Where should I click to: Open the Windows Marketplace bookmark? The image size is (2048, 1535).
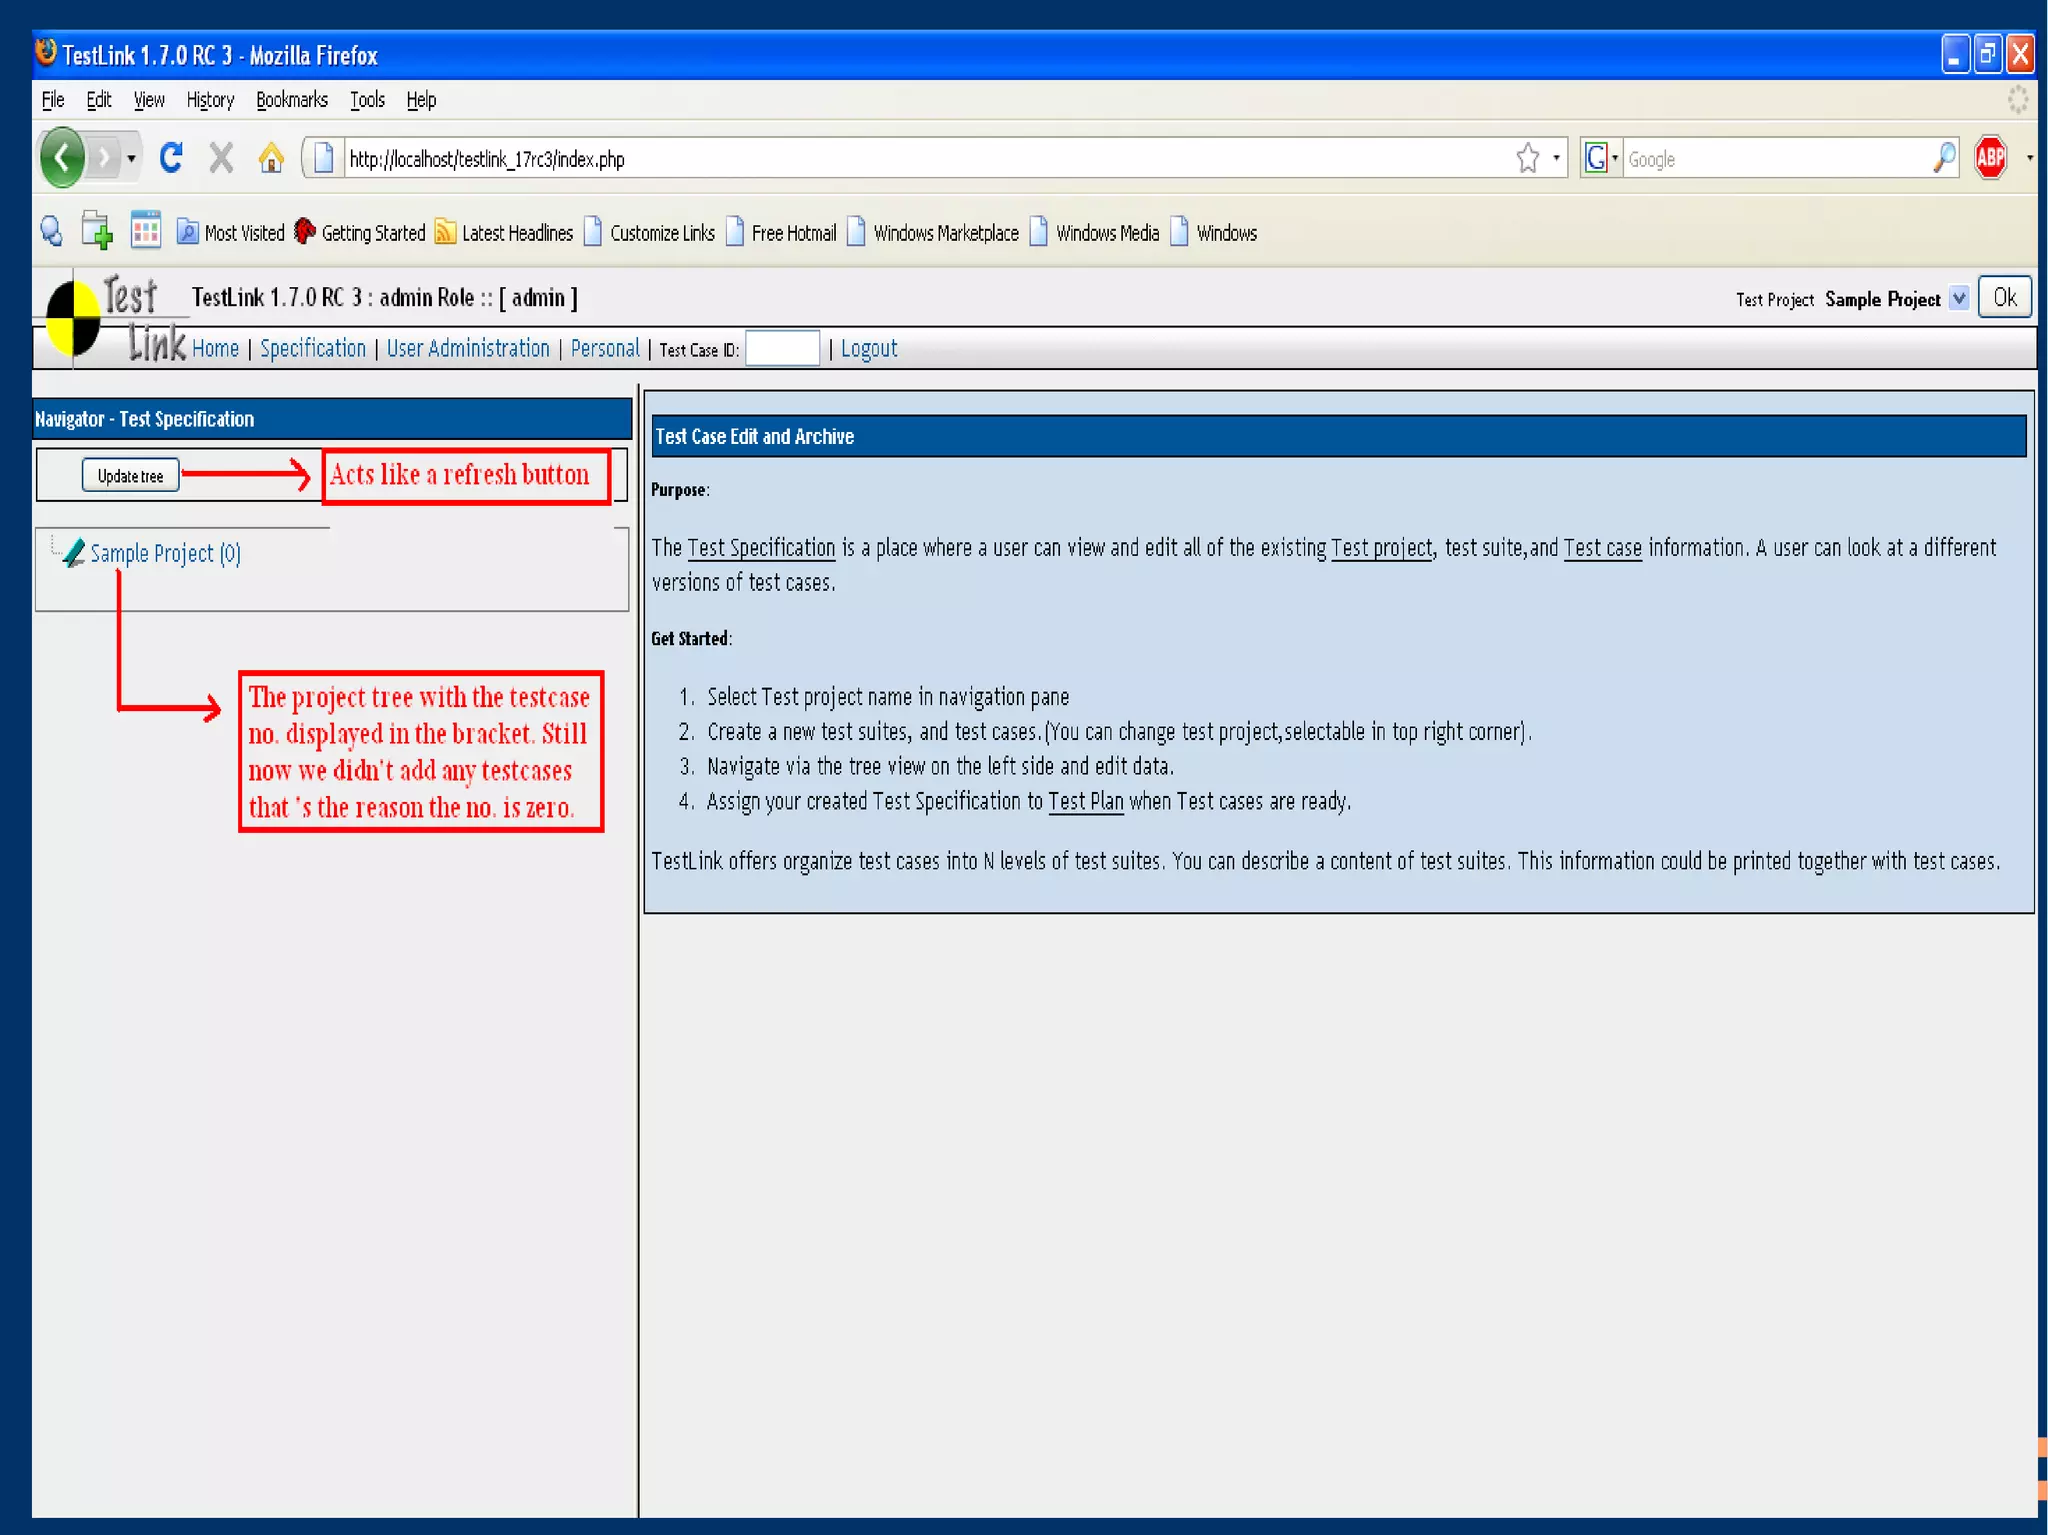(x=933, y=233)
